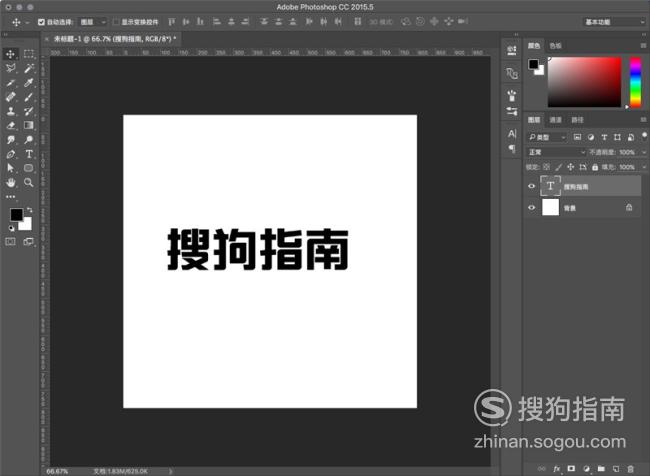Select the Zoom magnifier tool
The width and height of the screenshot is (650, 476).
click(29, 182)
